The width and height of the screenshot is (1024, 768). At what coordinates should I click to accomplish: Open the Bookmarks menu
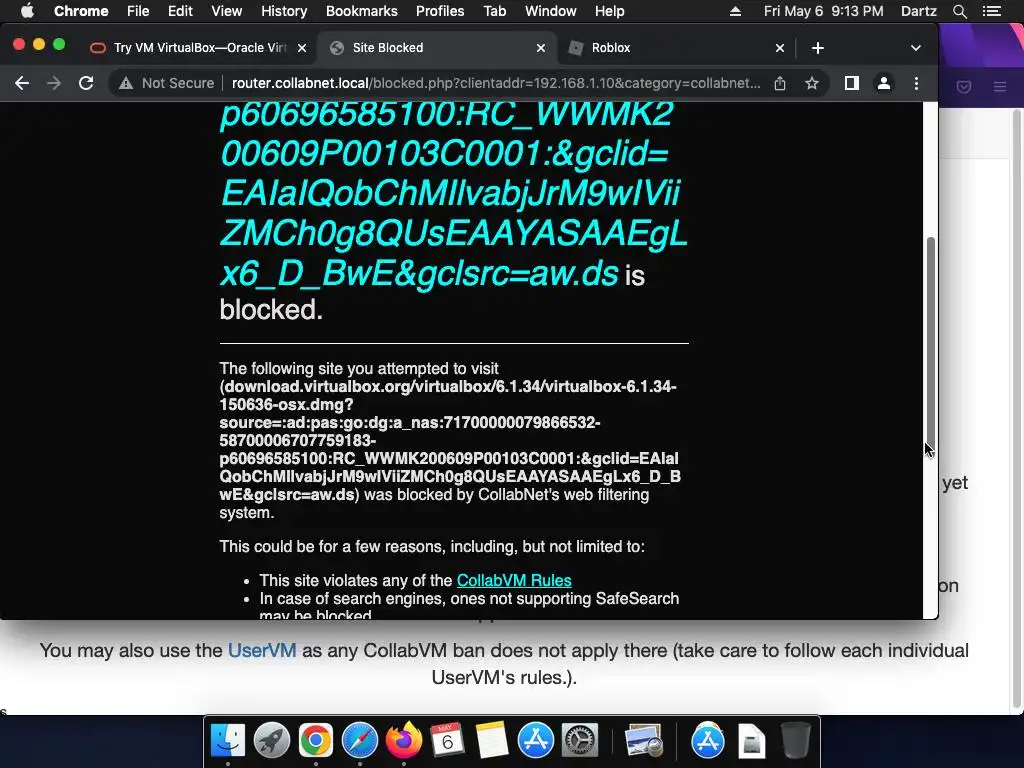point(362,11)
